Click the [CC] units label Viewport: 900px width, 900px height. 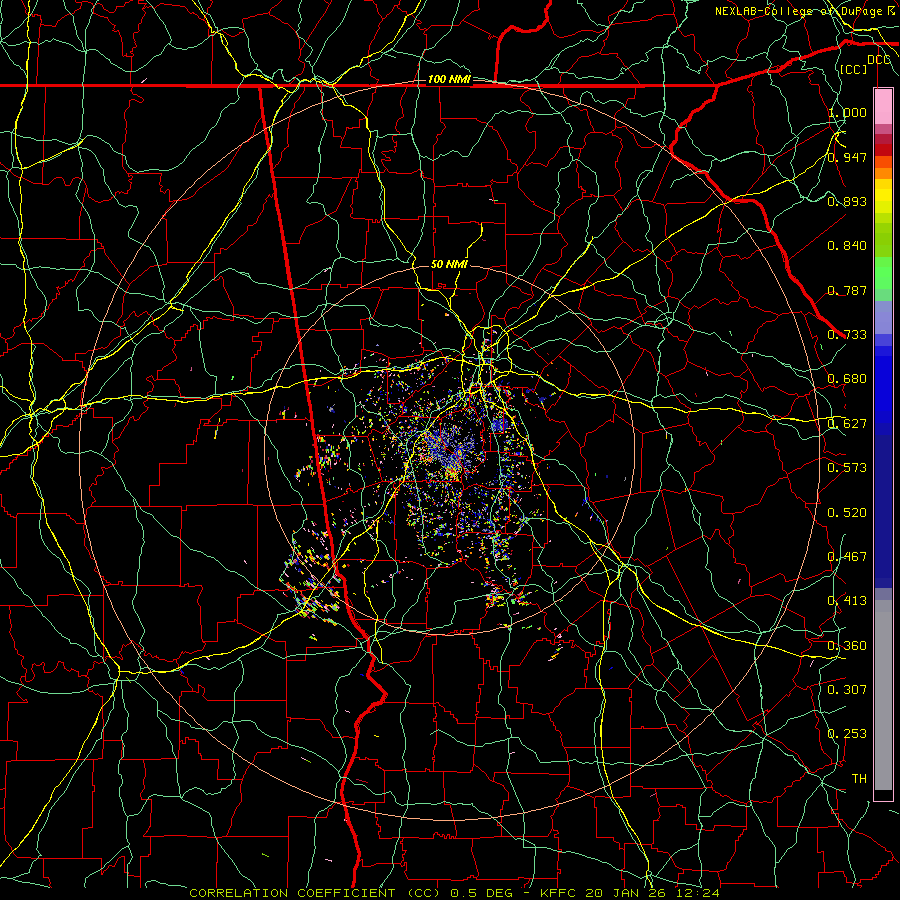pos(854,69)
